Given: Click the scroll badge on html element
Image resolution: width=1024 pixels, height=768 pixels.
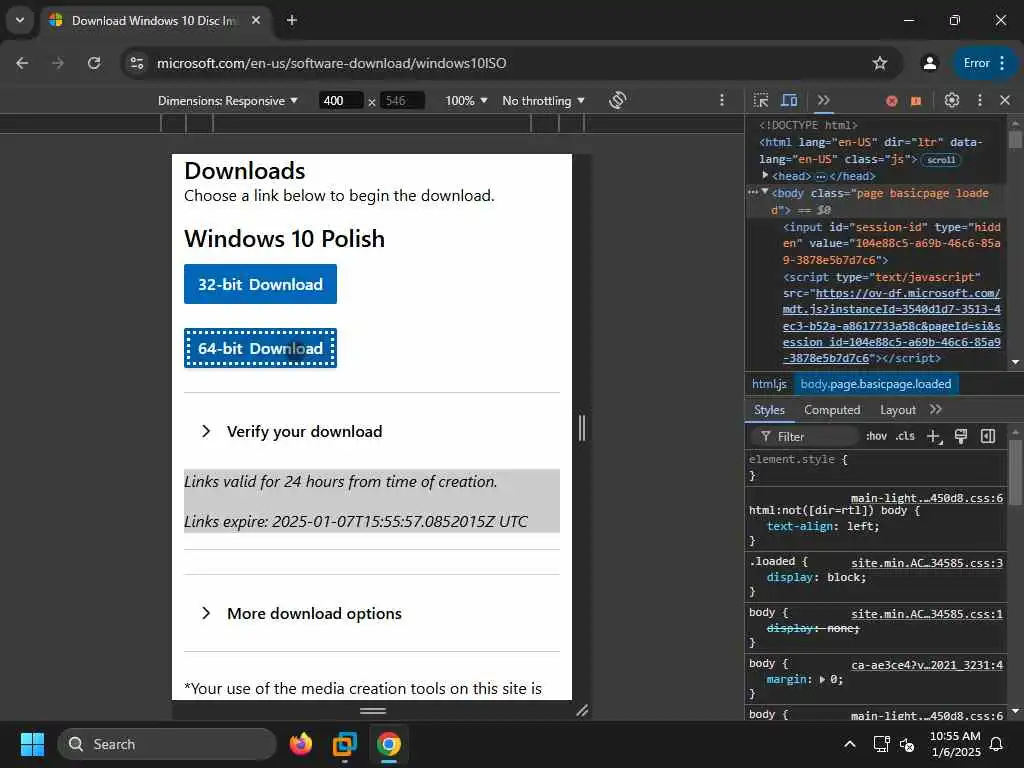Looking at the screenshot, I should (940, 160).
